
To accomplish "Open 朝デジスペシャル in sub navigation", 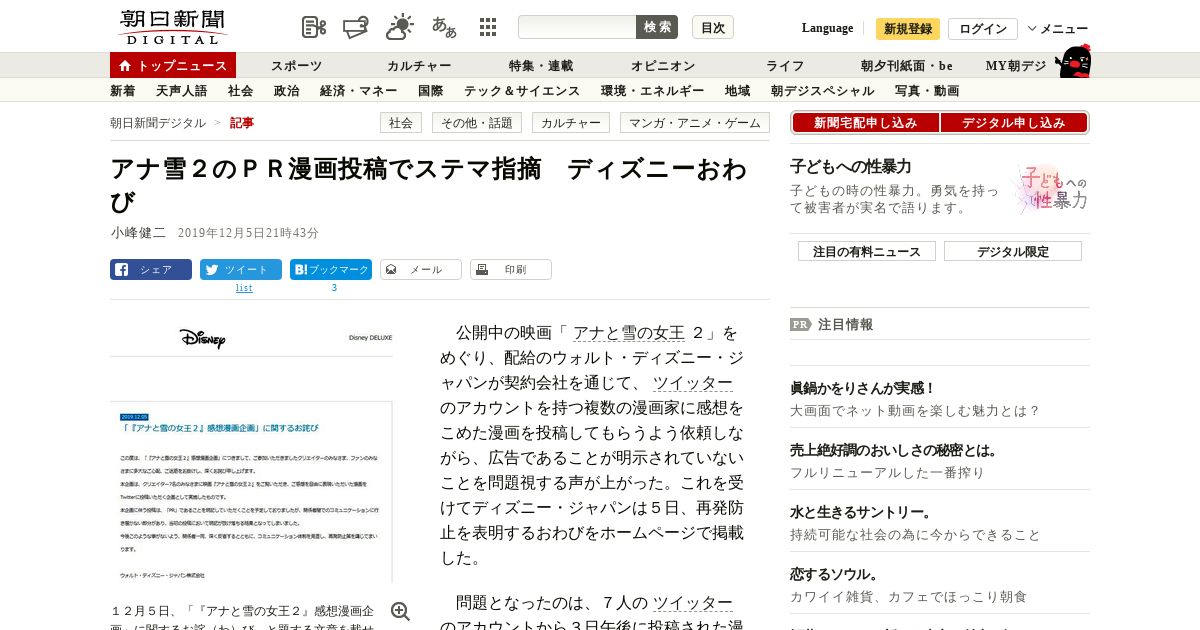I will pos(823,91).
